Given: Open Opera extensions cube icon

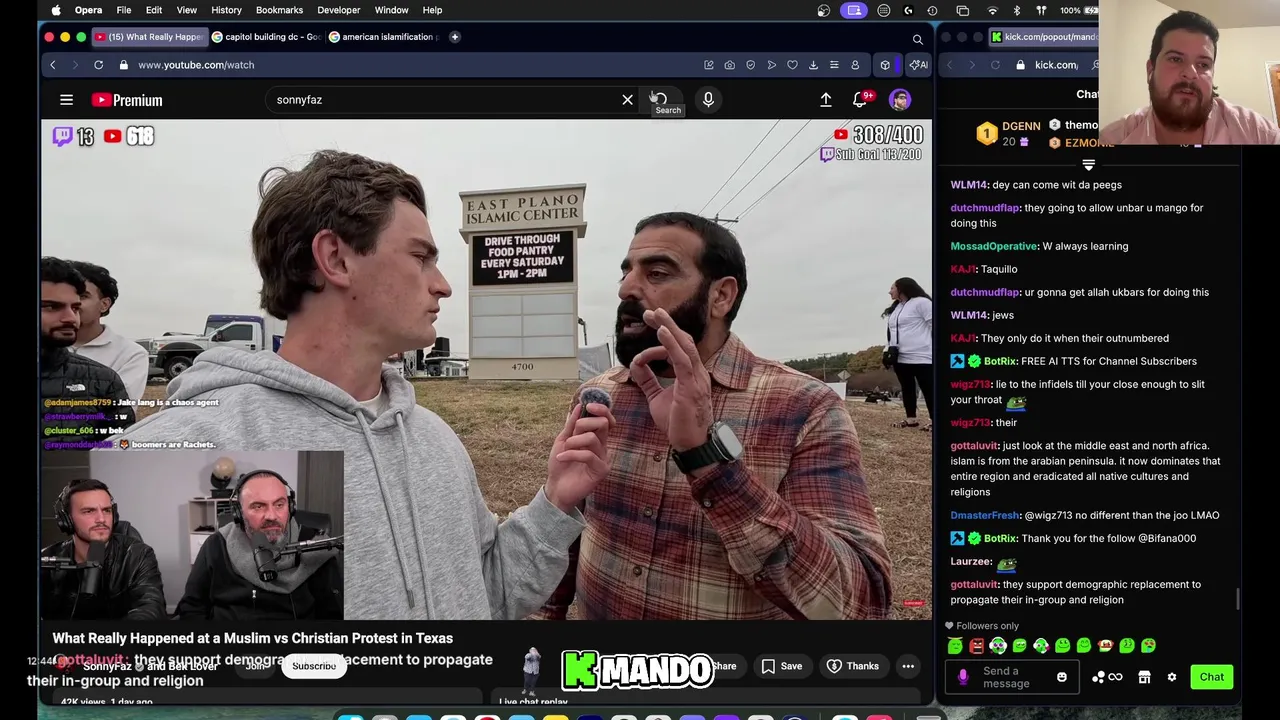Looking at the screenshot, I should pyautogui.click(x=885, y=65).
